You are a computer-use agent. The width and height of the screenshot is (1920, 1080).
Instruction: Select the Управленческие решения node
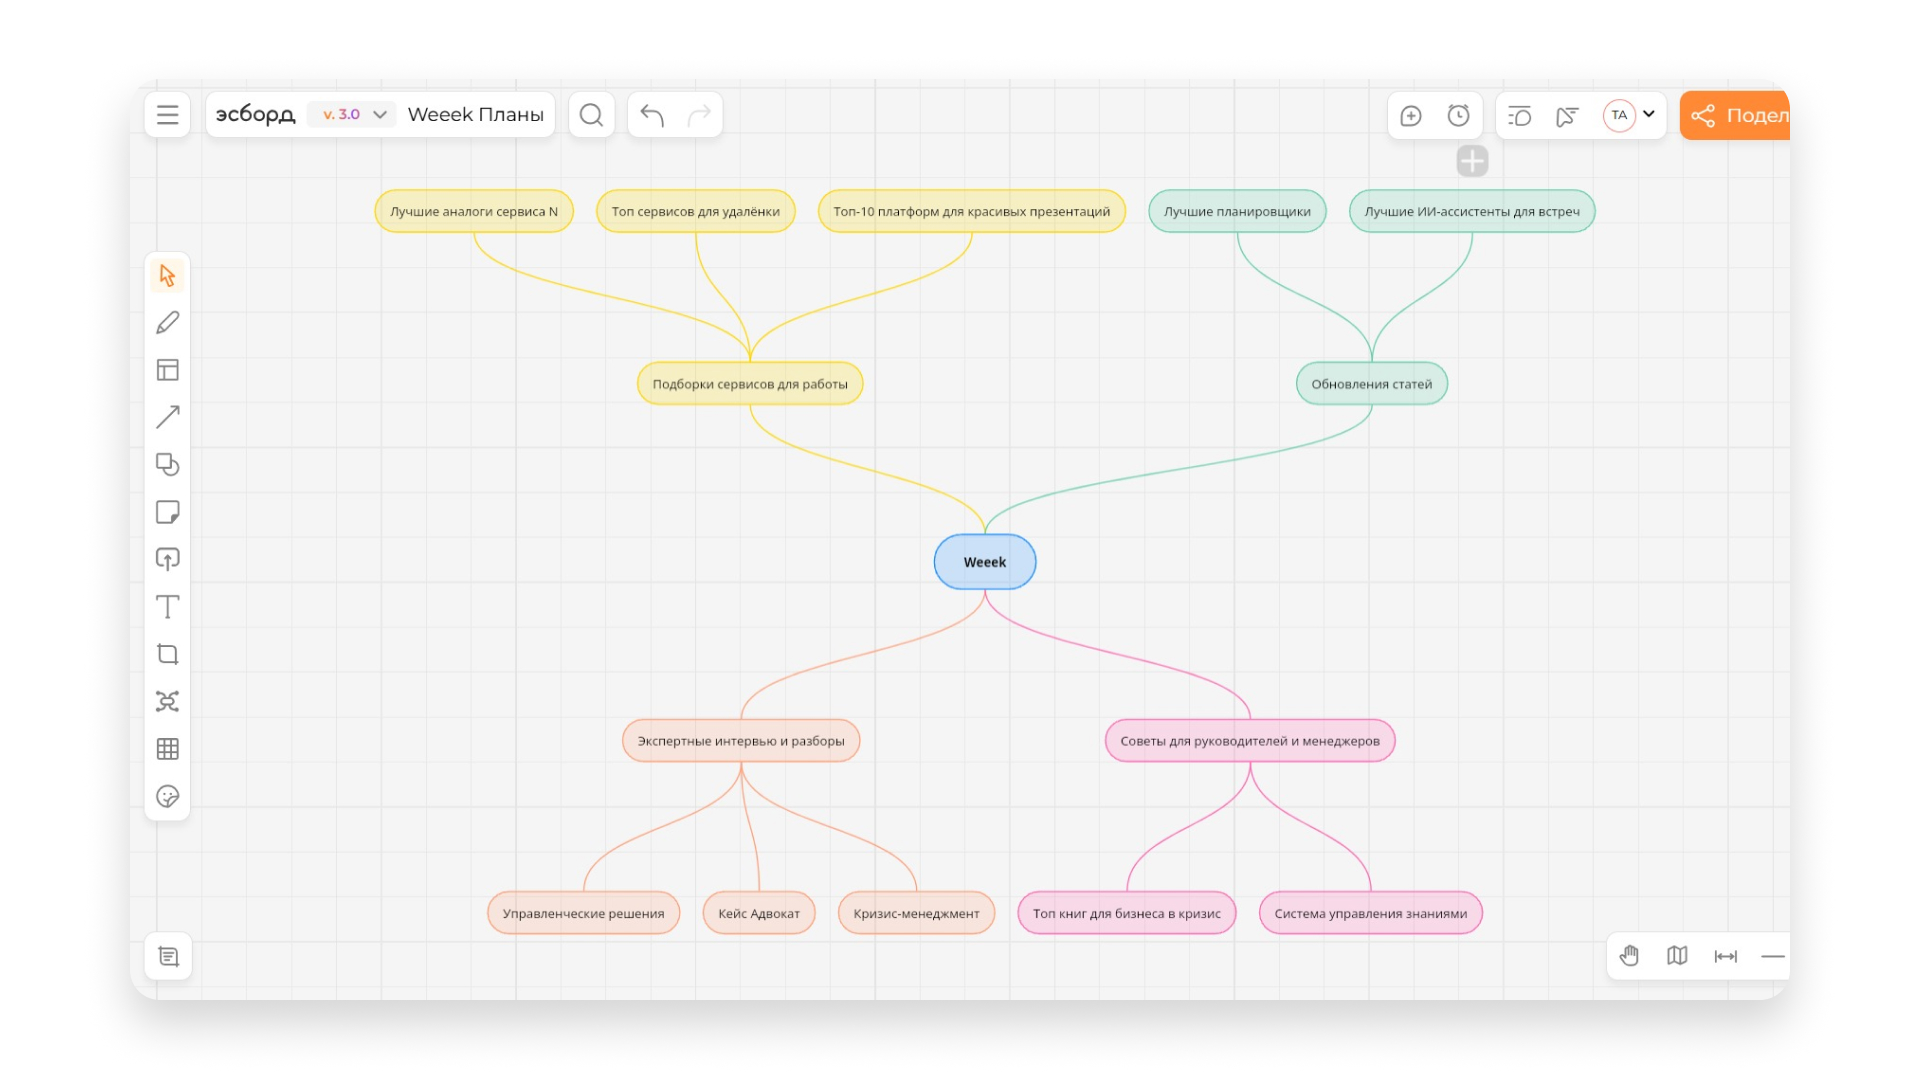pos(583,913)
